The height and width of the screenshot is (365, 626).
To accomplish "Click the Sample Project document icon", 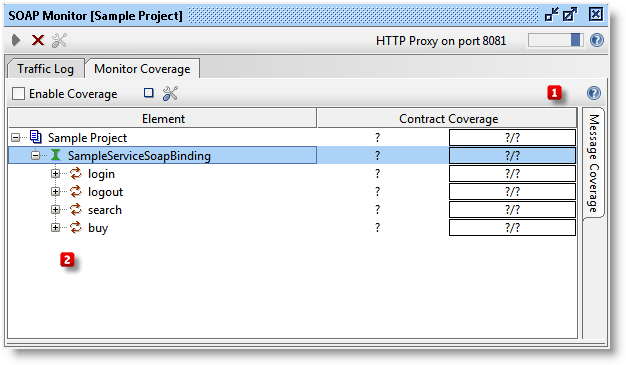I will click(x=36, y=137).
